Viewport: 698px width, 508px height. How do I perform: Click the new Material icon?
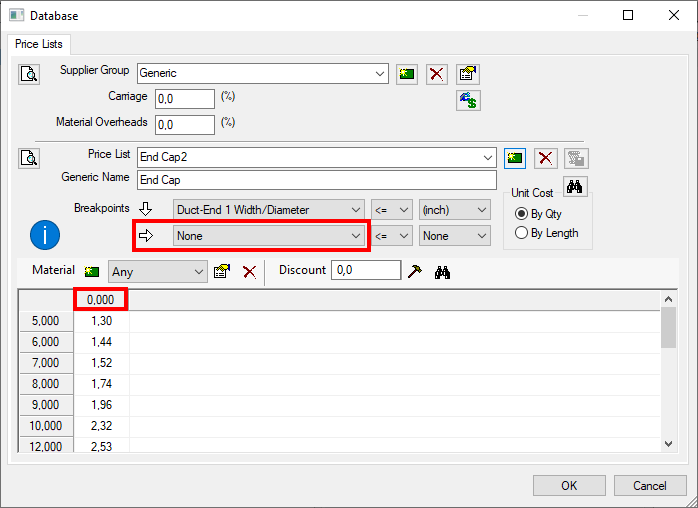(92, 272)
